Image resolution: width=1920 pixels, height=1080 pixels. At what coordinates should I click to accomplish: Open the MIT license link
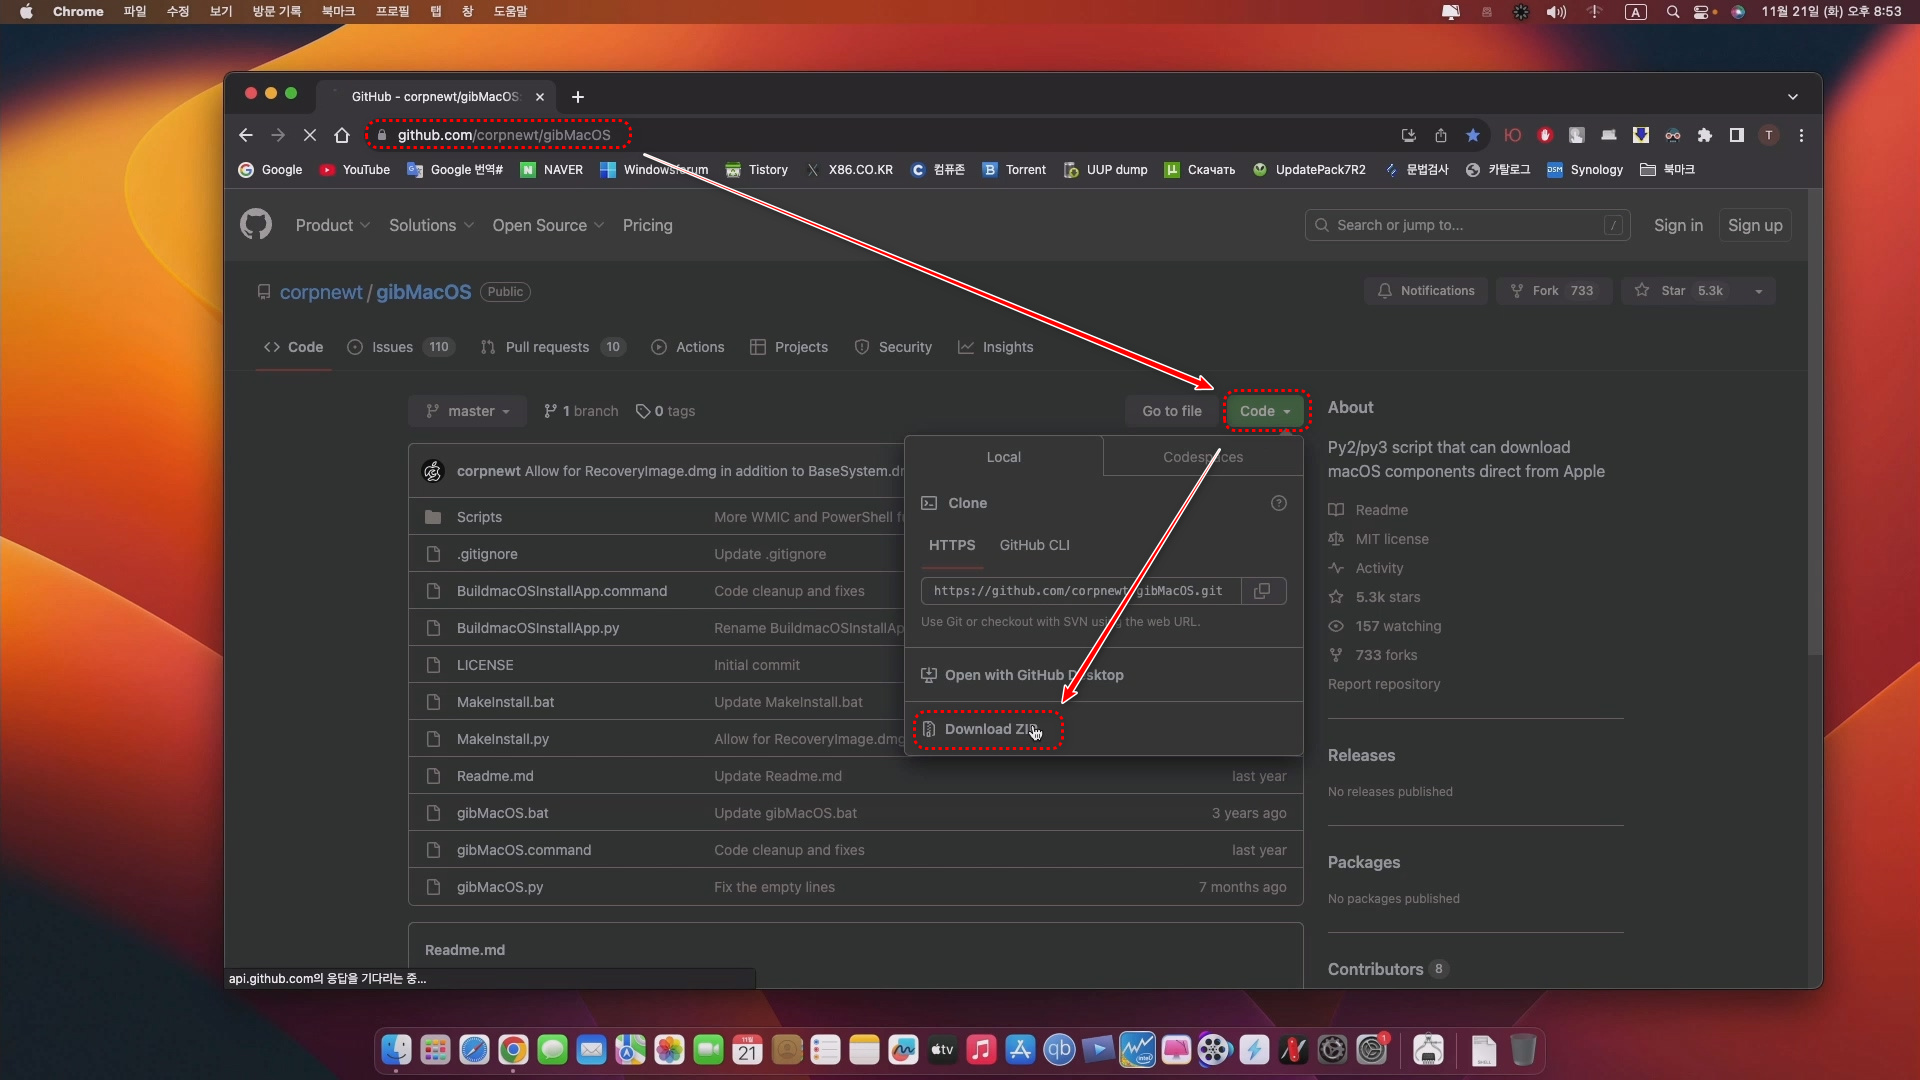pos(1392,539)
